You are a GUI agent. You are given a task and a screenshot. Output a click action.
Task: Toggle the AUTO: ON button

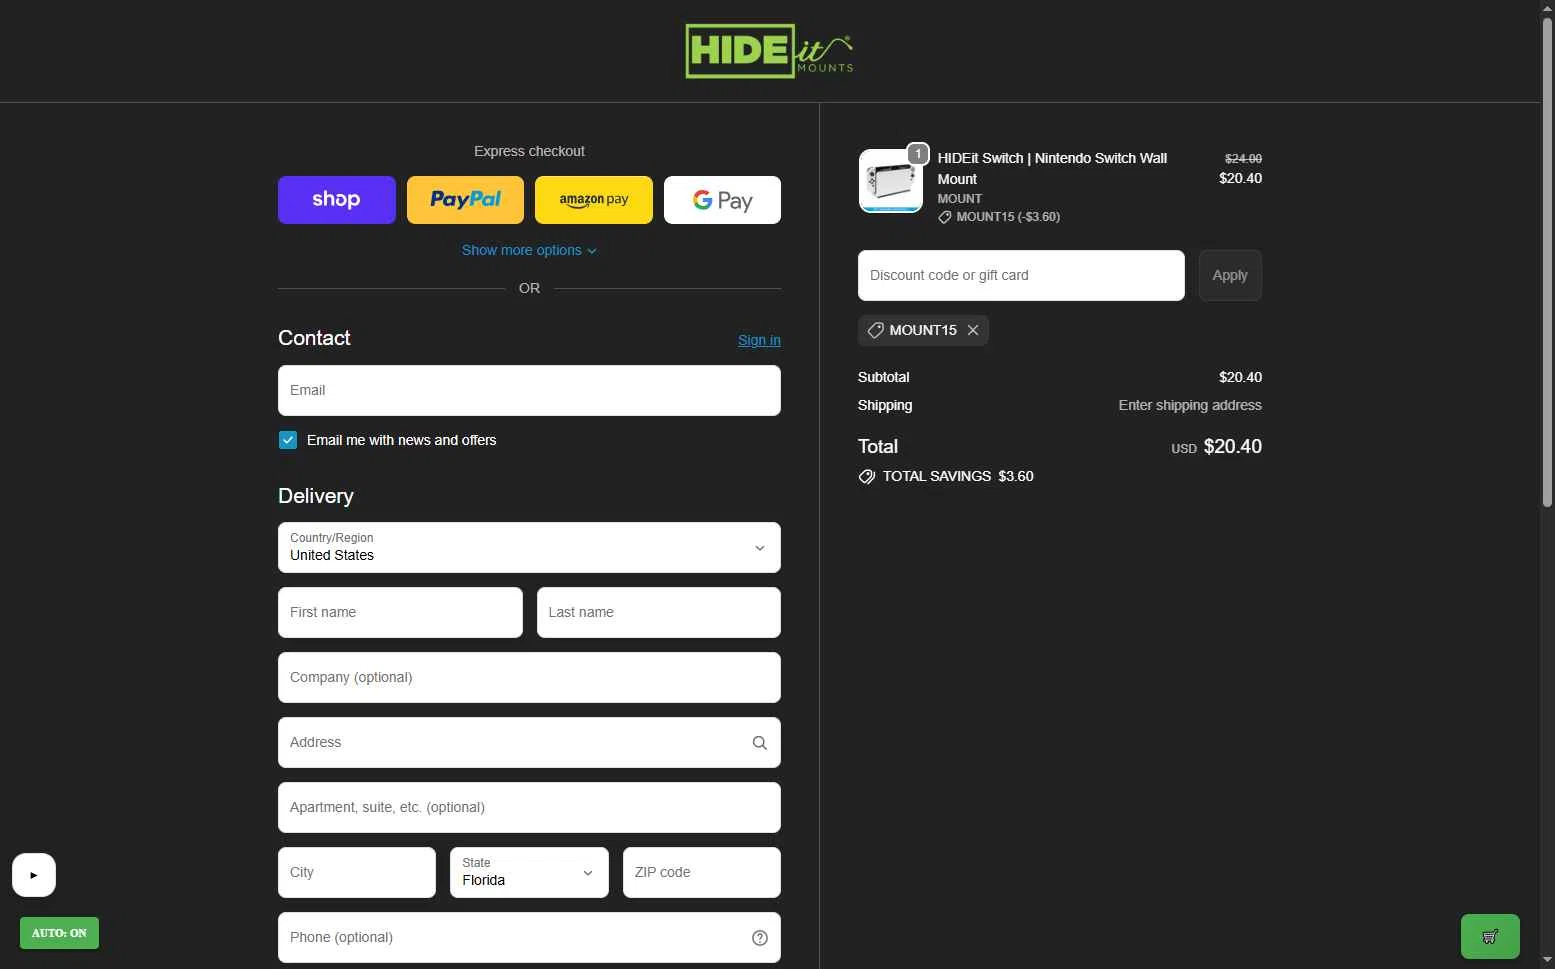59,933
